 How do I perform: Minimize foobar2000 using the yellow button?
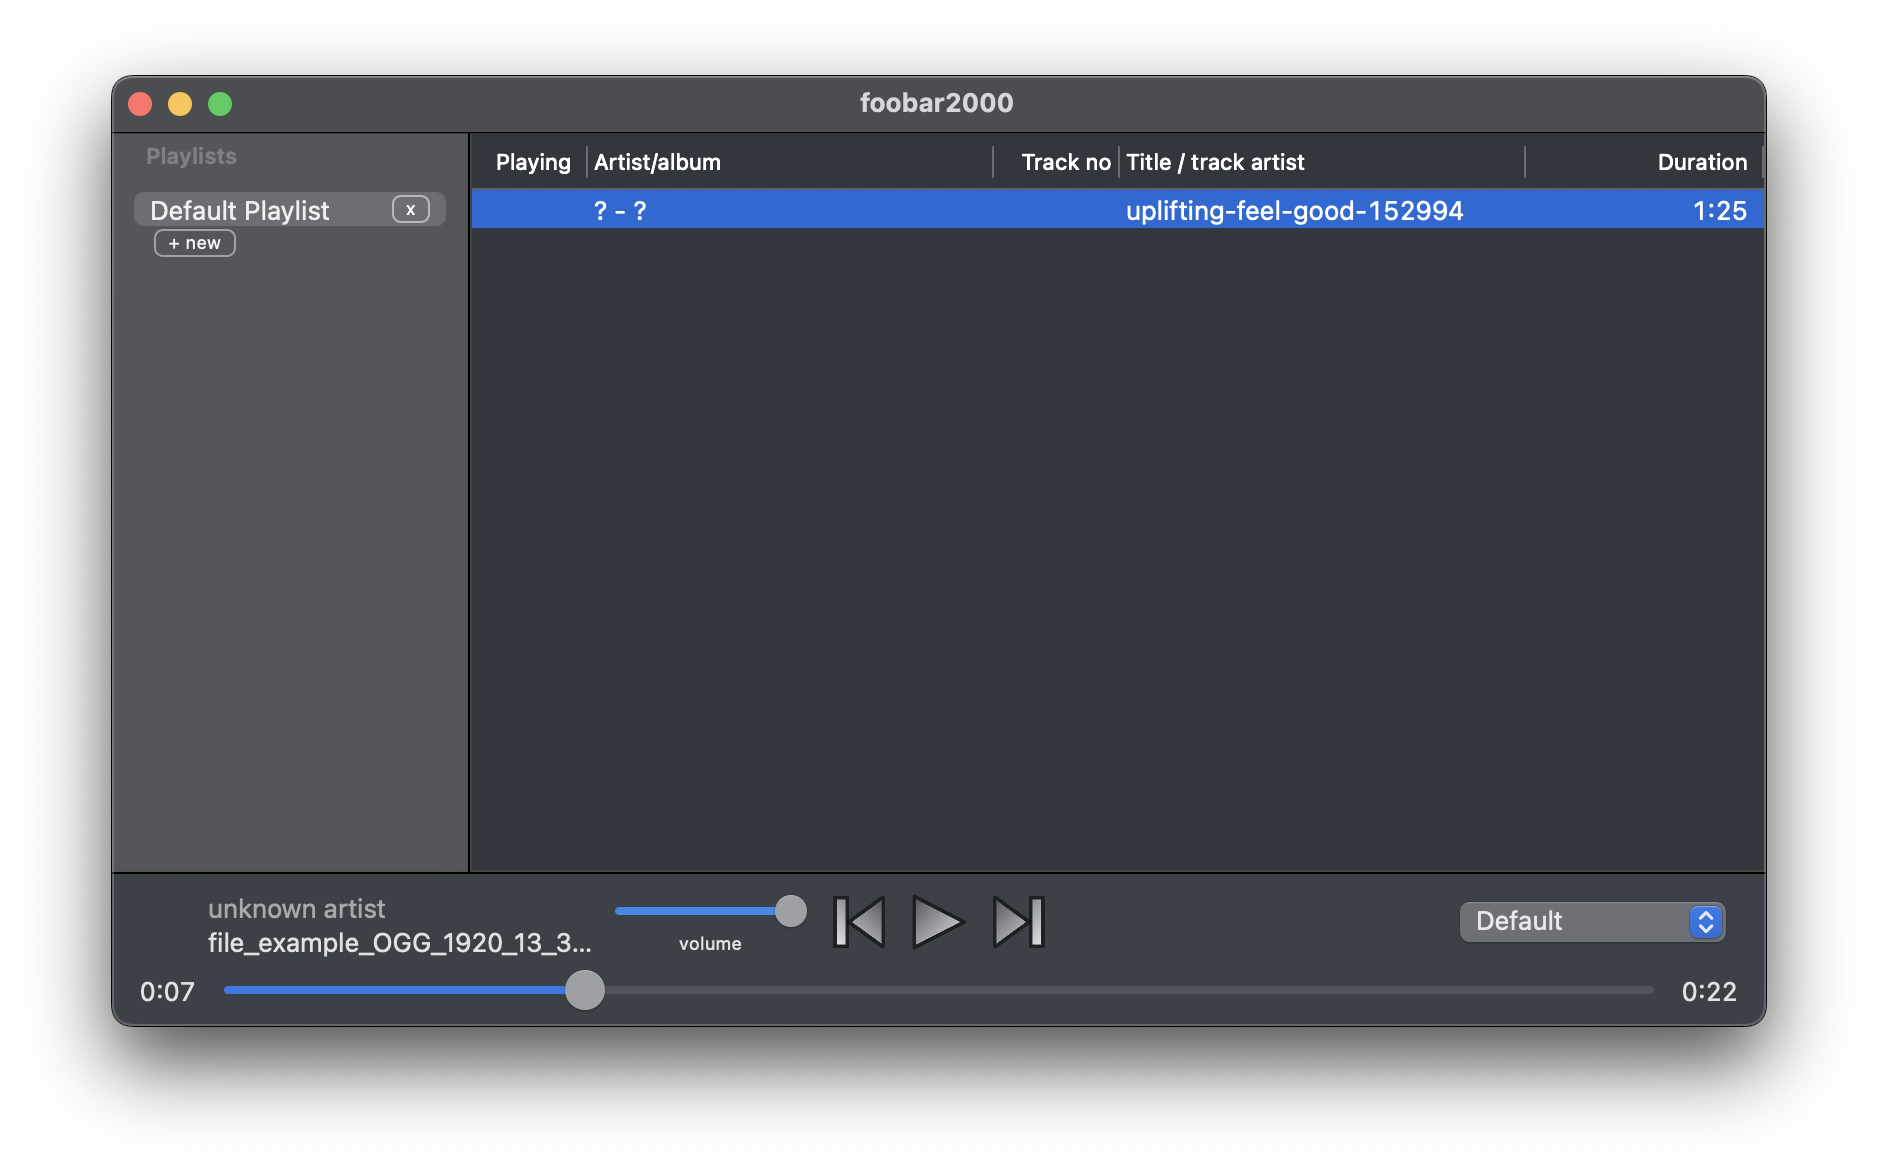[x=180, y=104]
